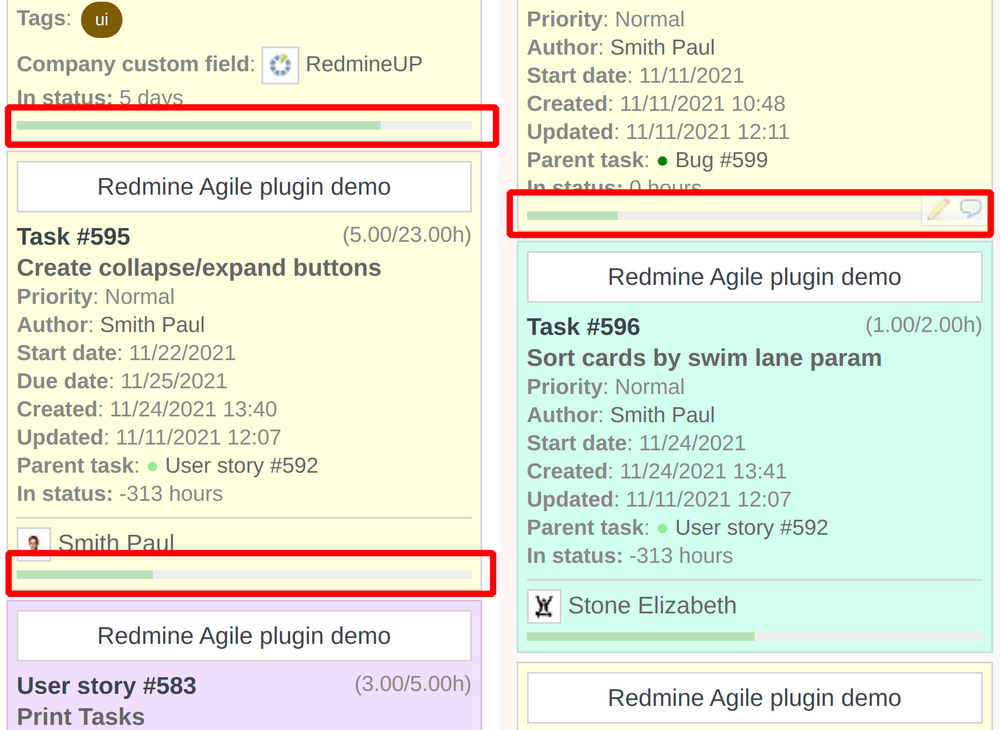1000x730 pixels.
Task: Click the Redmine Agile plugin demo header above Task #596
Action: [x=754, y=276]
